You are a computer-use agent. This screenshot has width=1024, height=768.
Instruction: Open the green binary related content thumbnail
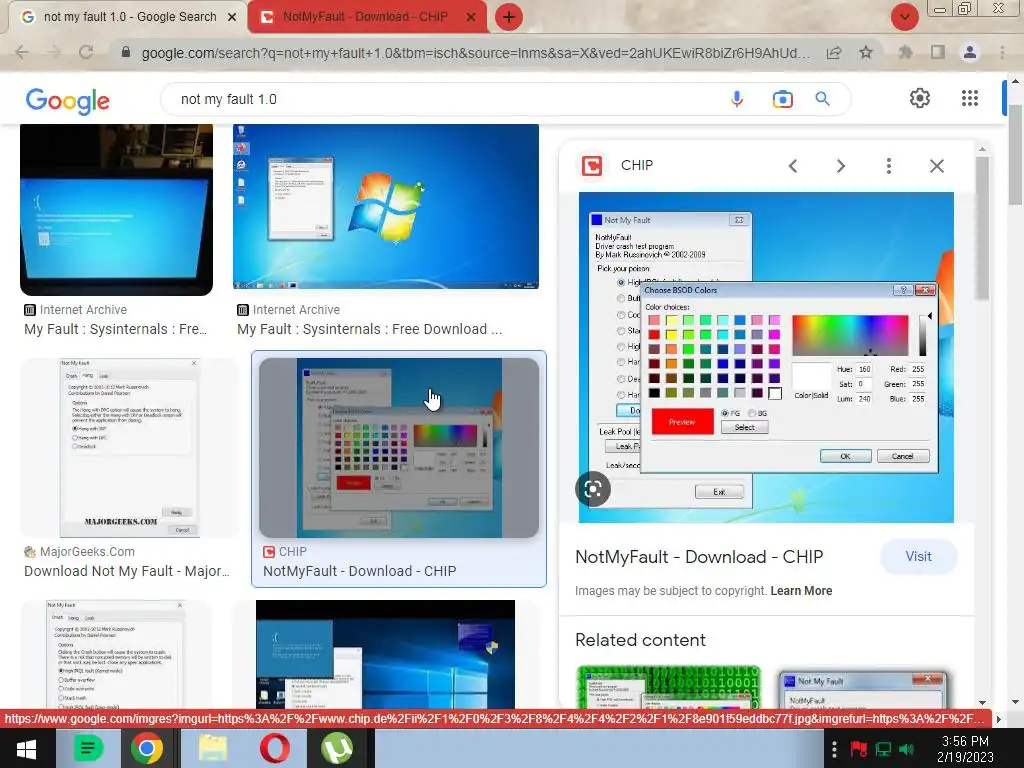pyautogui.click(x=668, y=687)
